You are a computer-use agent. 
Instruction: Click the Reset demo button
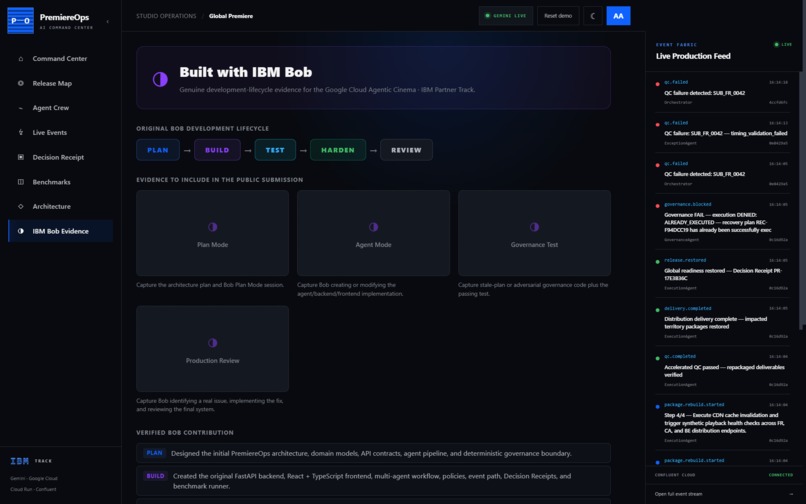558,16
